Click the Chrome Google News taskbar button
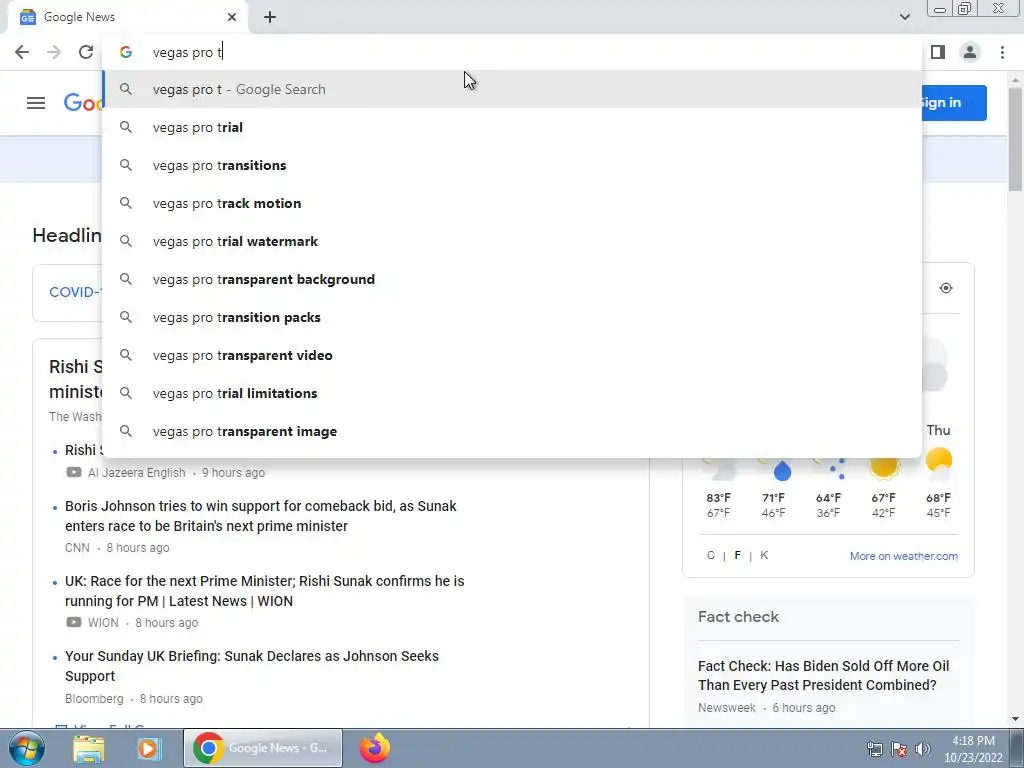 click(x=263, y=748)
